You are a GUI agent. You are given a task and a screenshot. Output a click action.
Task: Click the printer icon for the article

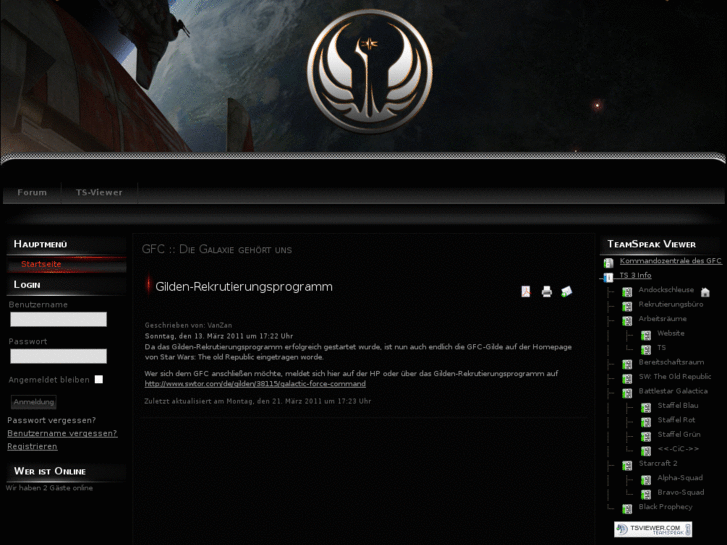(x=547, y=291)
